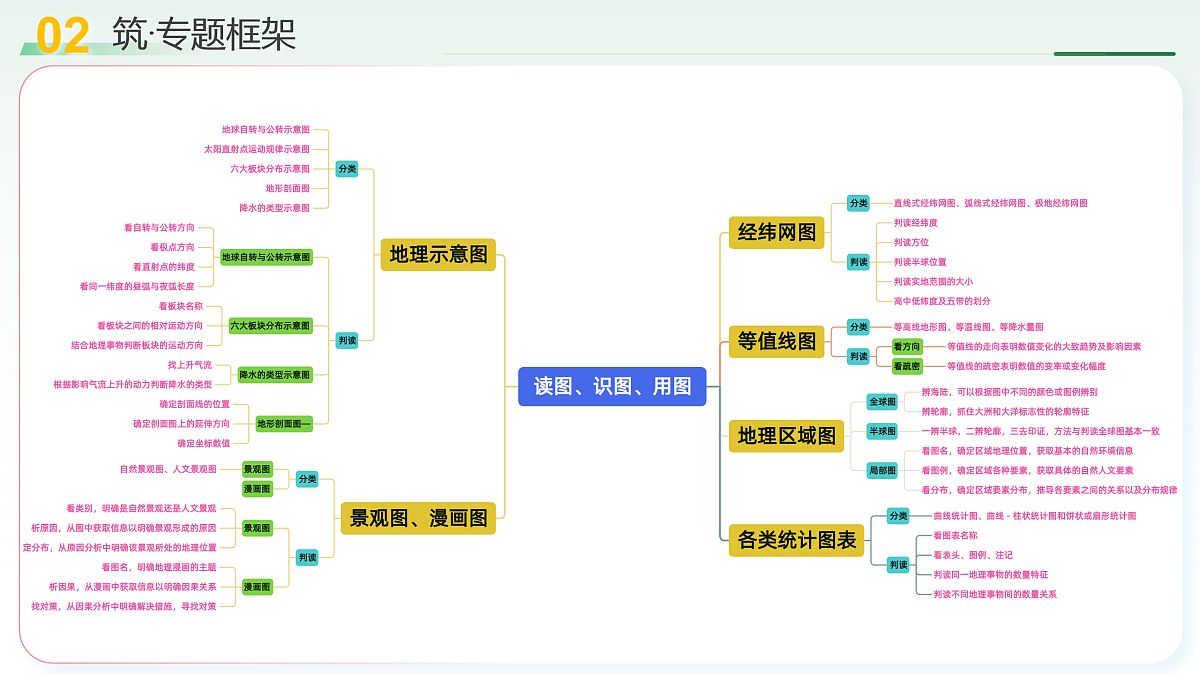This screenshot has height=675, width=1200.
Task: Select the 等值线图 branch node
Action: pos(777,341)
